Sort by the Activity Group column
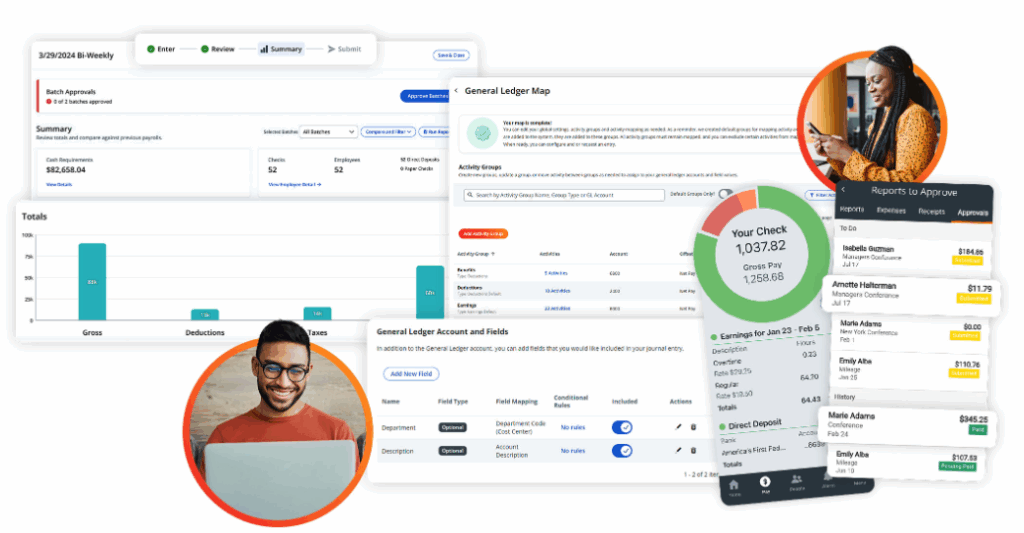Viewport: 1024px width, 533px height. click(476, 253)
